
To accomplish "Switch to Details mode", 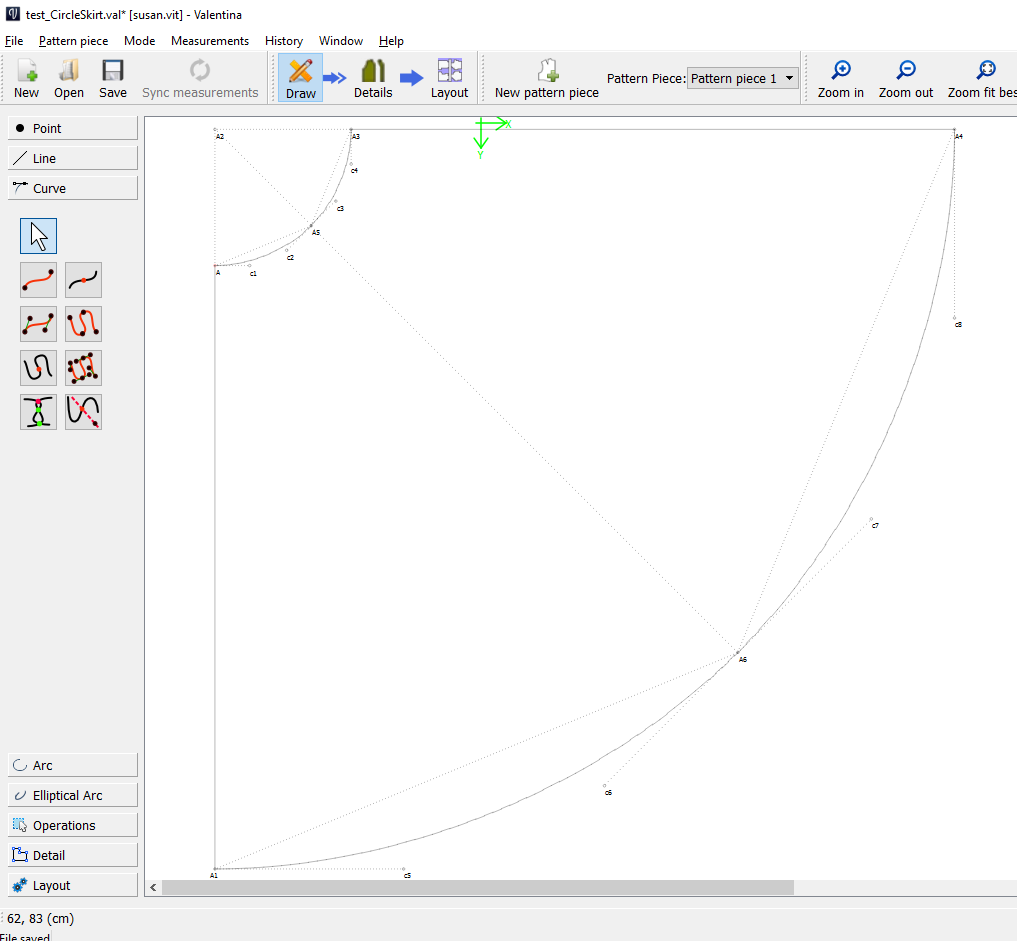I will pyautogui.click(x=373, y=78).
